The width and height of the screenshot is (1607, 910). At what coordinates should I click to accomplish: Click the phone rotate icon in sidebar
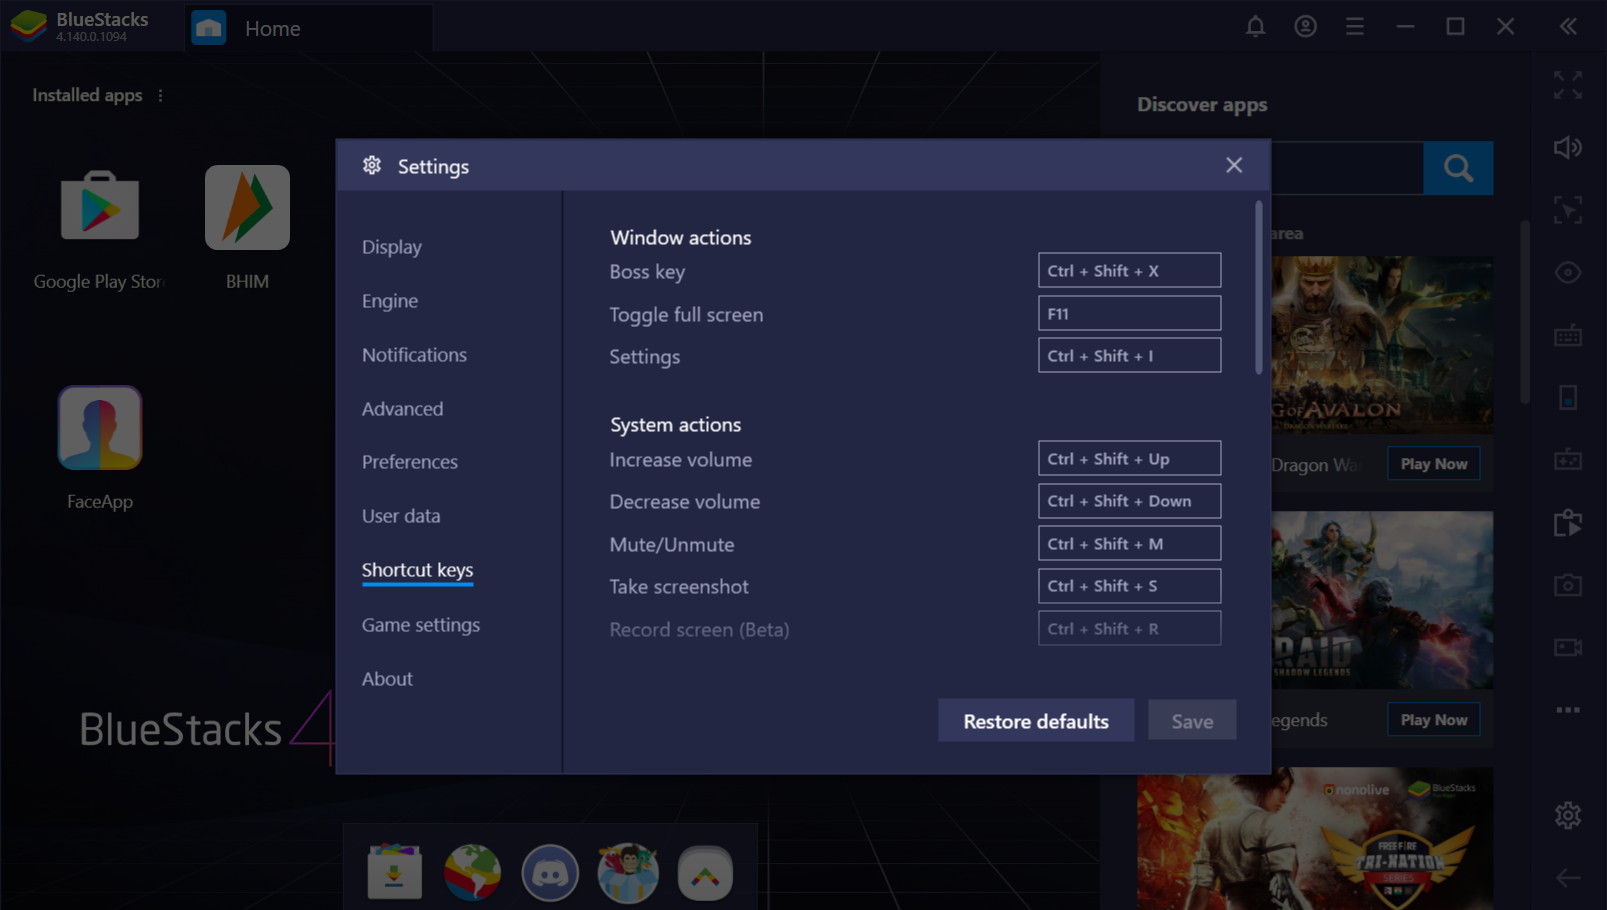click(x=1568, y=397)
